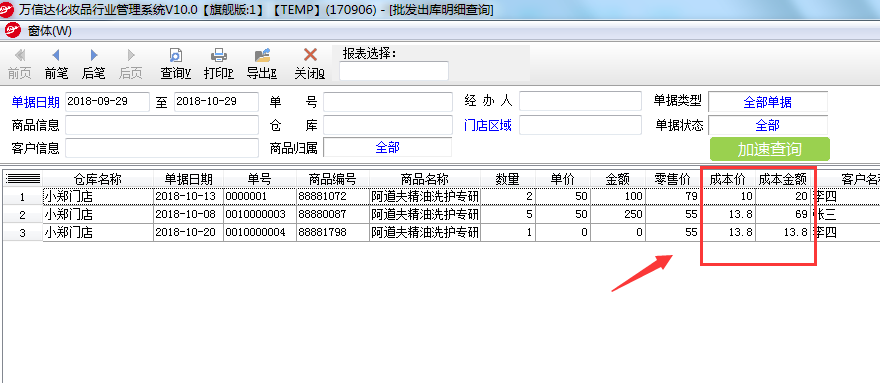Click the 单价 column header

pyautogui.click(x=563, y=180)
